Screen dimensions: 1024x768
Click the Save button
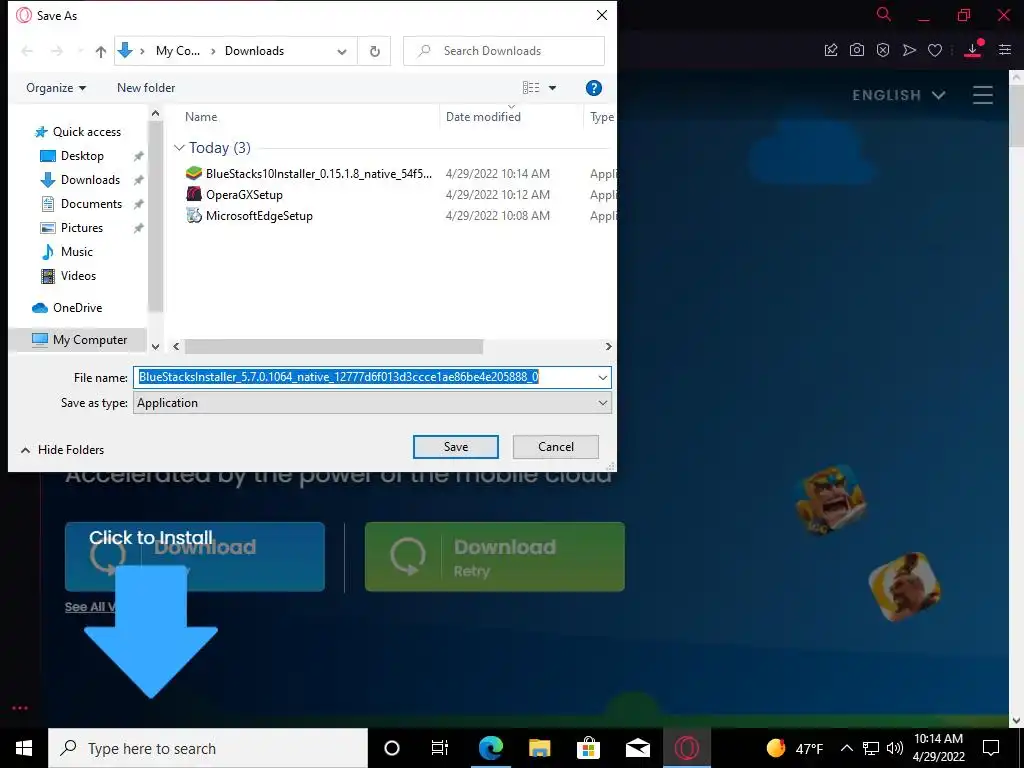(x=456, y=447)
